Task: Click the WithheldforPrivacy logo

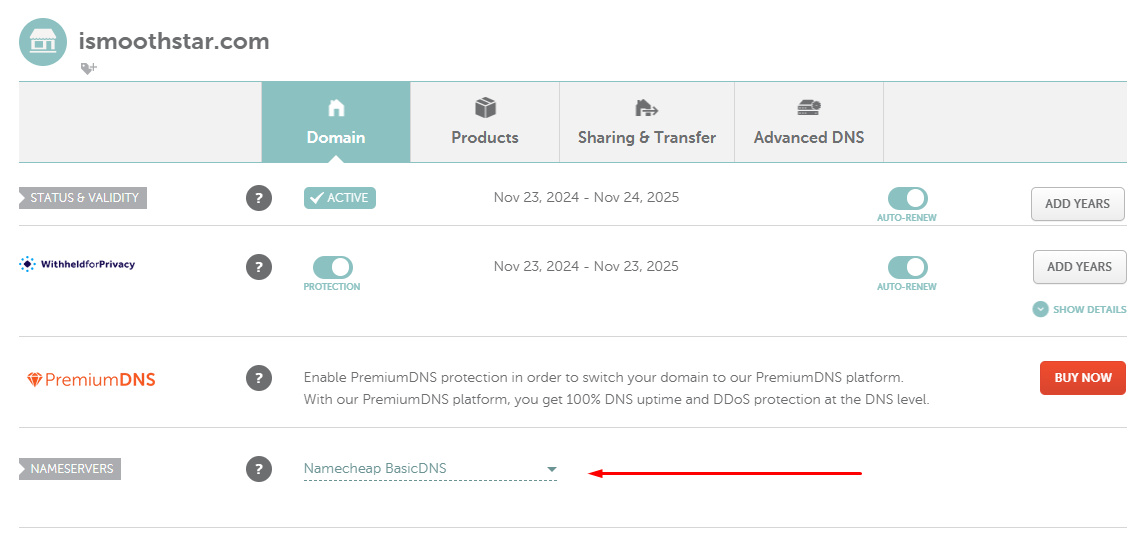Action: pyautogui.click(x=78, y=264)
